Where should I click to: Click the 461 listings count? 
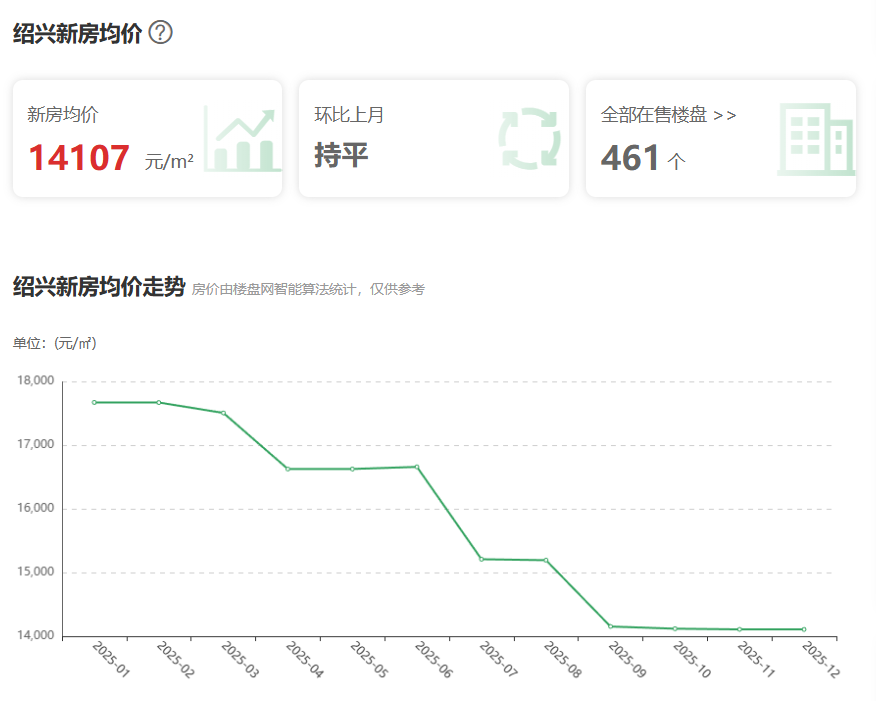pos(630,158)
